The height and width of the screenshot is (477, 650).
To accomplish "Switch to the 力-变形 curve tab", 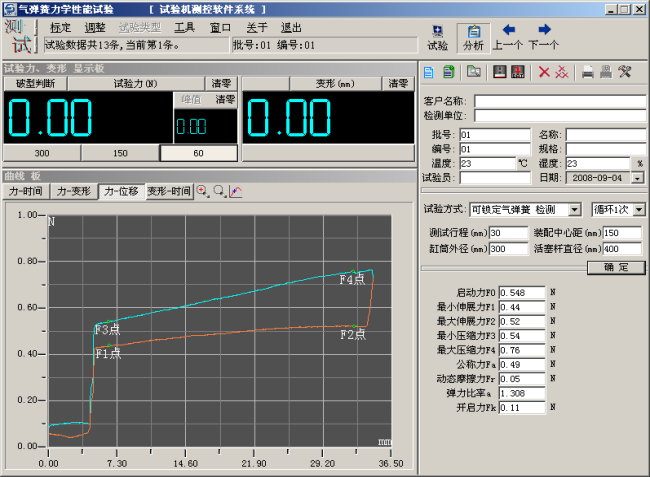I will (74, 191).
